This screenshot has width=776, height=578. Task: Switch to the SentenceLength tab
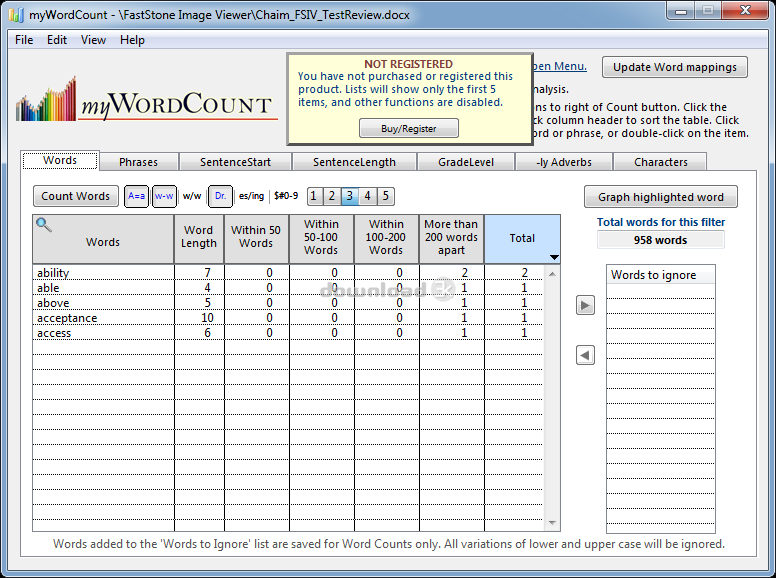tap(354, 162)
